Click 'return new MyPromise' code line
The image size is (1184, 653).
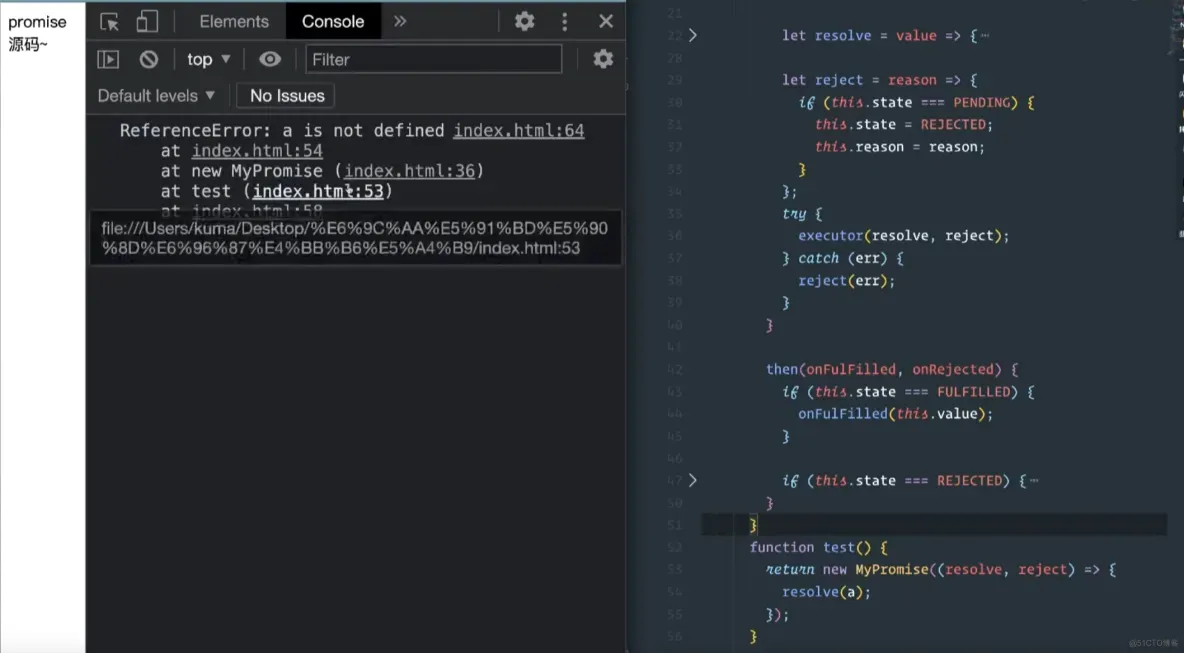941,569
